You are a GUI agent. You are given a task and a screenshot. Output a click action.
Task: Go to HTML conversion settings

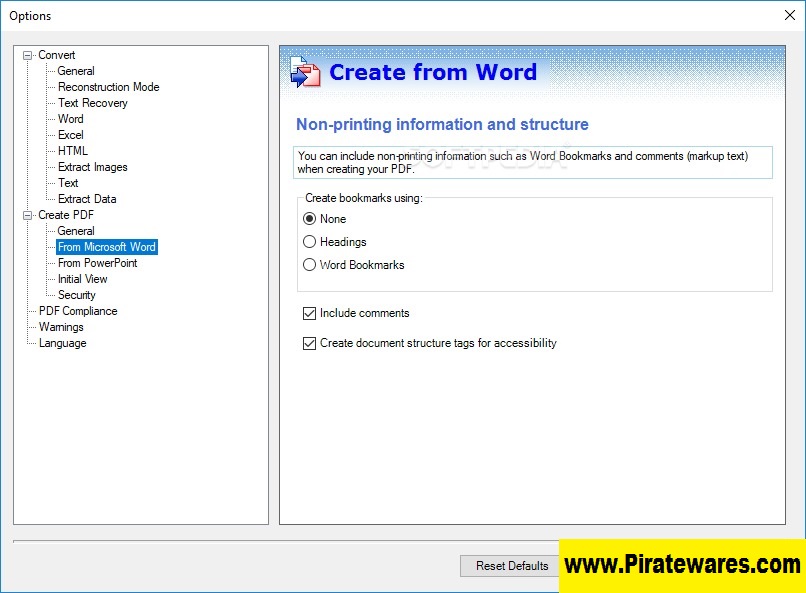point(72,151)
